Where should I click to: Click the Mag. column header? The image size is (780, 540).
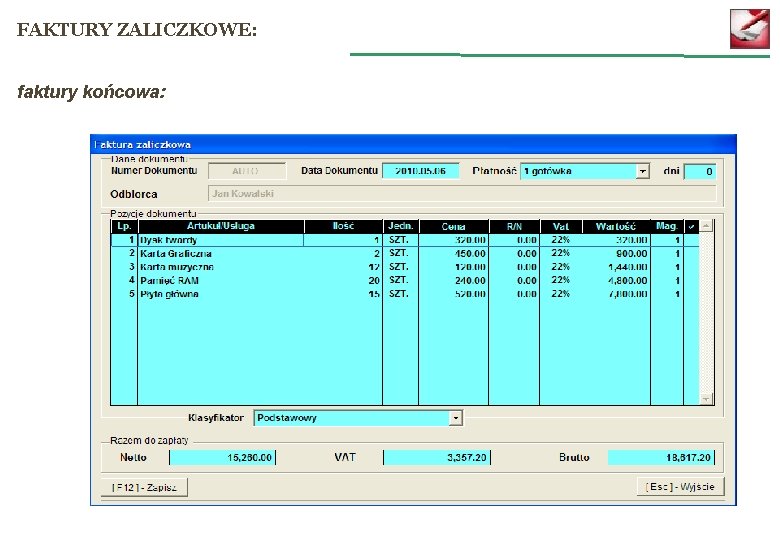pos(667,226)
